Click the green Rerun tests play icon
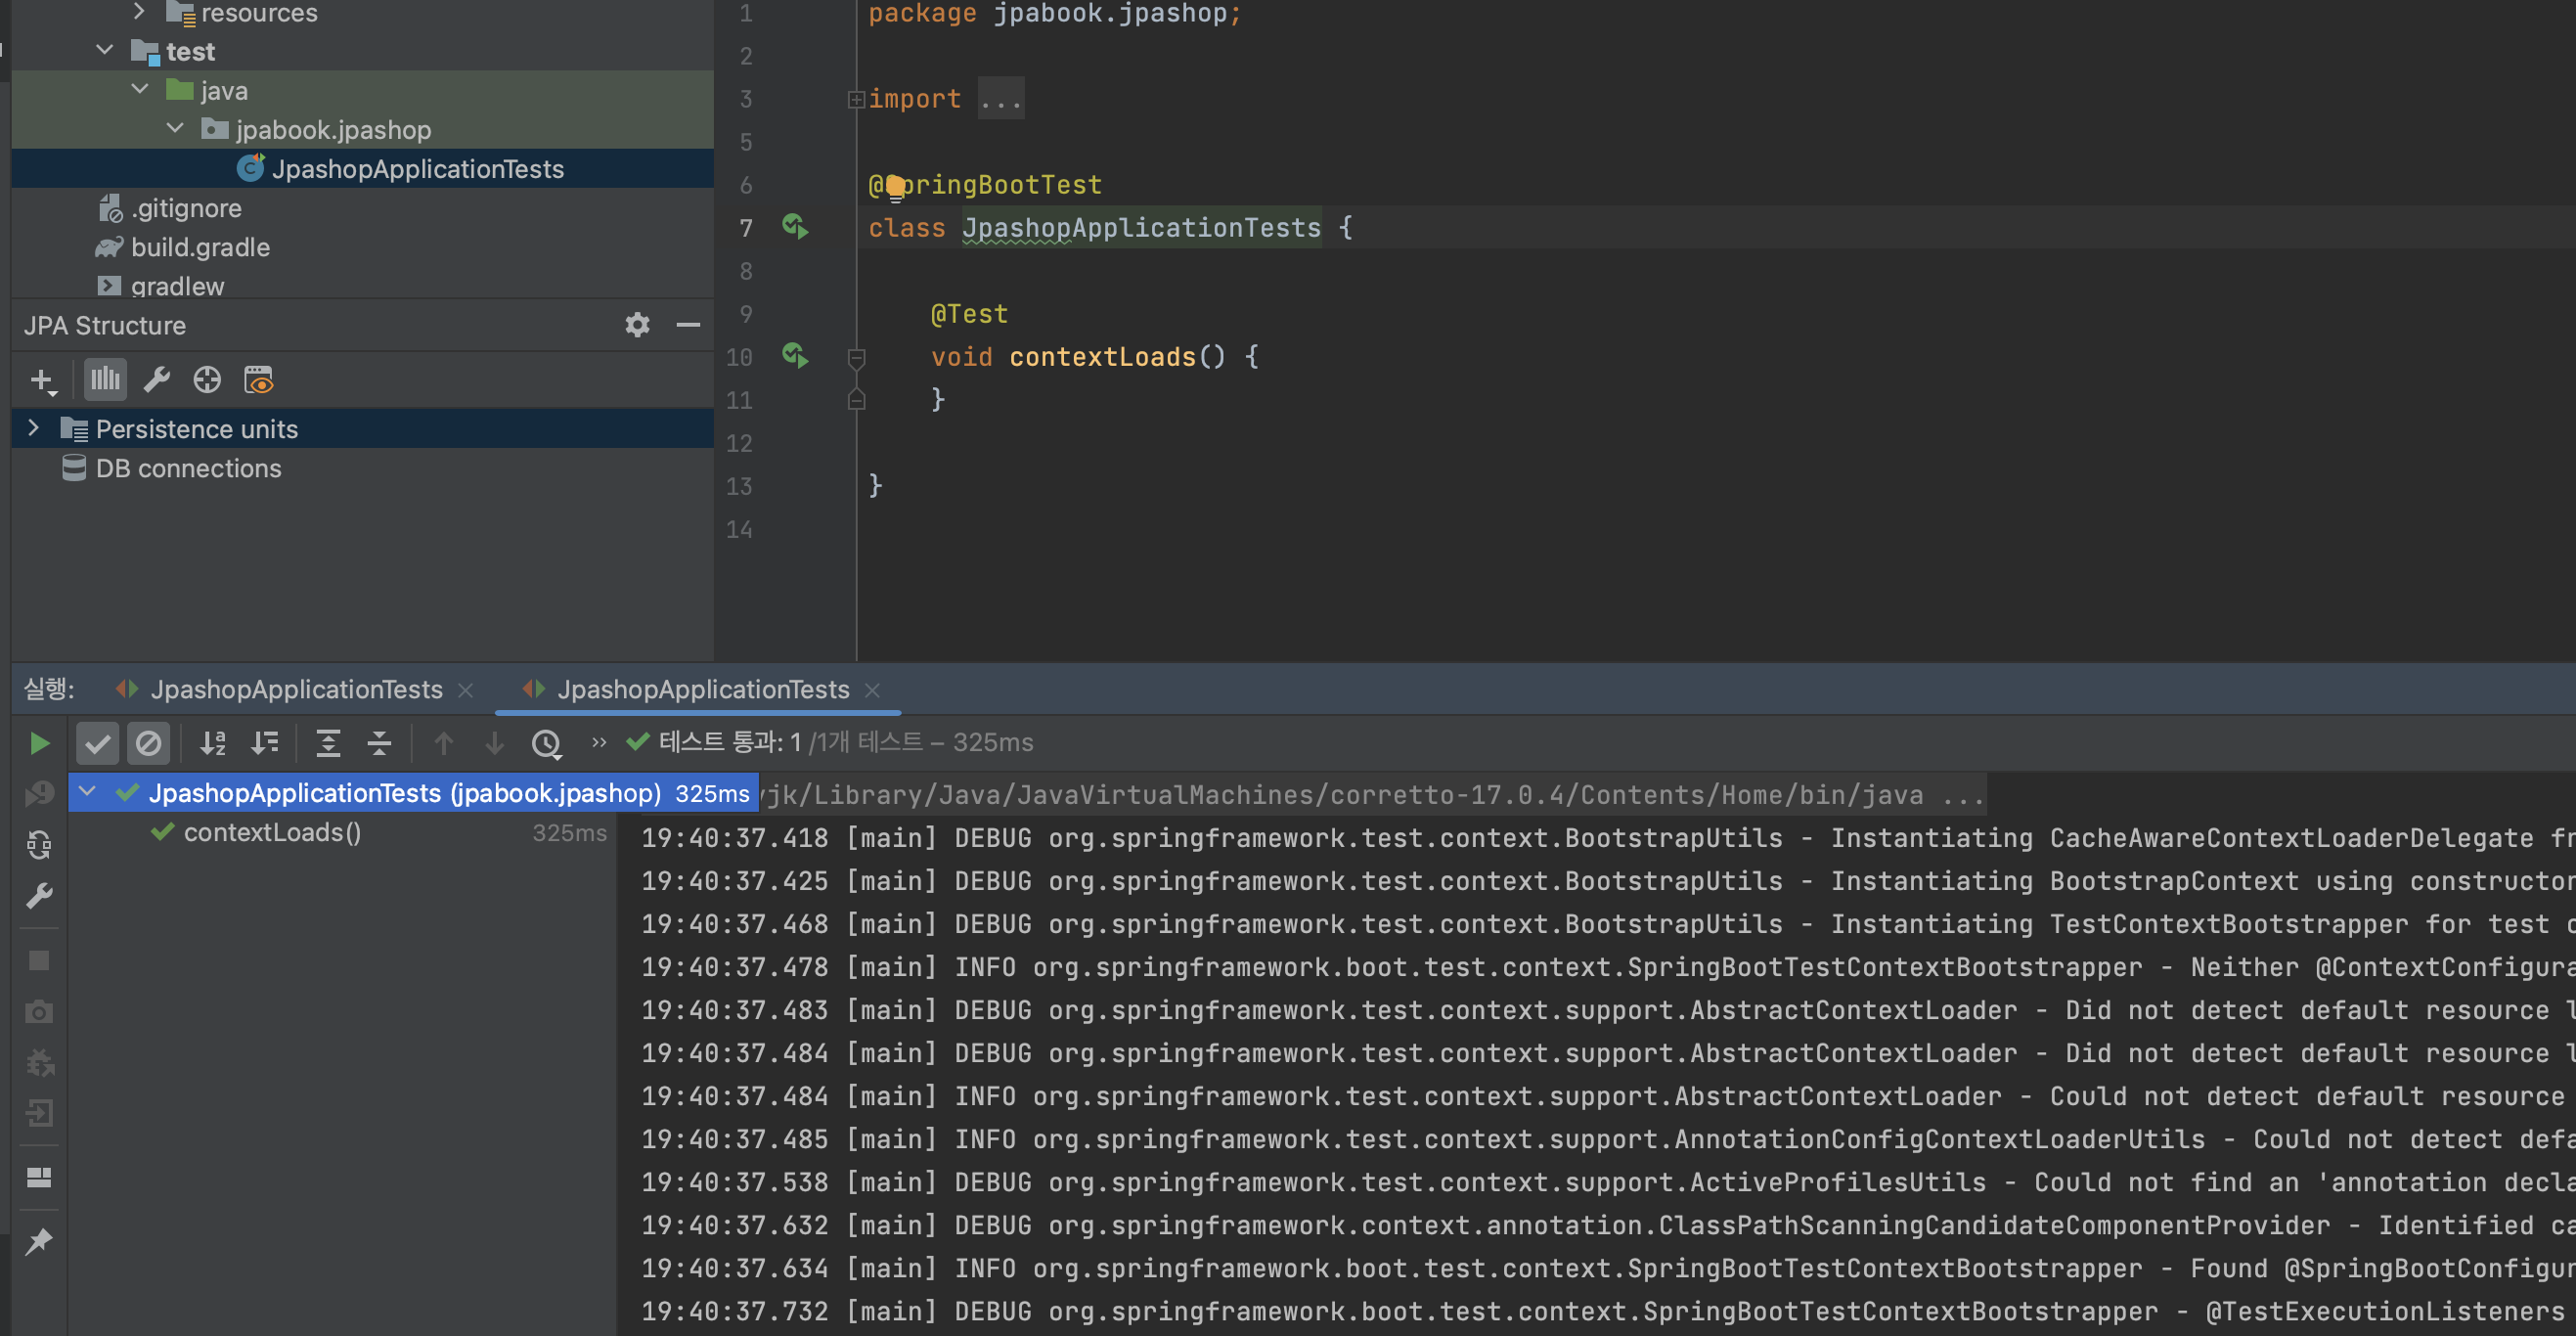This screenshot has width=2576, height=1336. point(39,743)
